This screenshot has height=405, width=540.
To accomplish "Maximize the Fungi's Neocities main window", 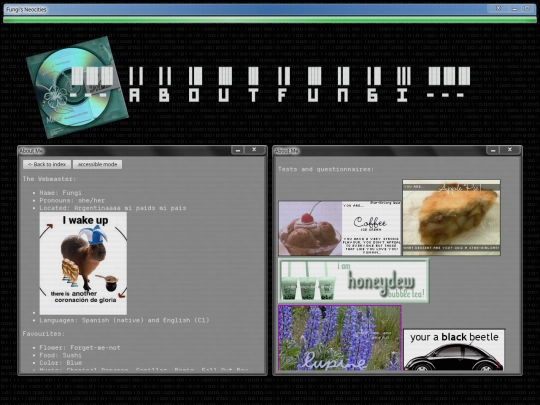I will click(527, 8).
